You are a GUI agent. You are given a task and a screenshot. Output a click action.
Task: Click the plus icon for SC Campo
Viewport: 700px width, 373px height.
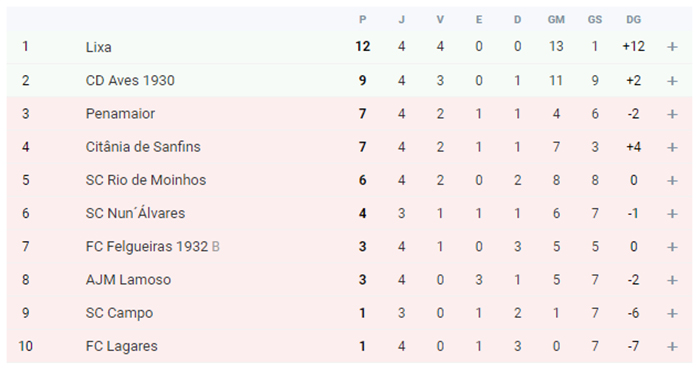(672, 313)
